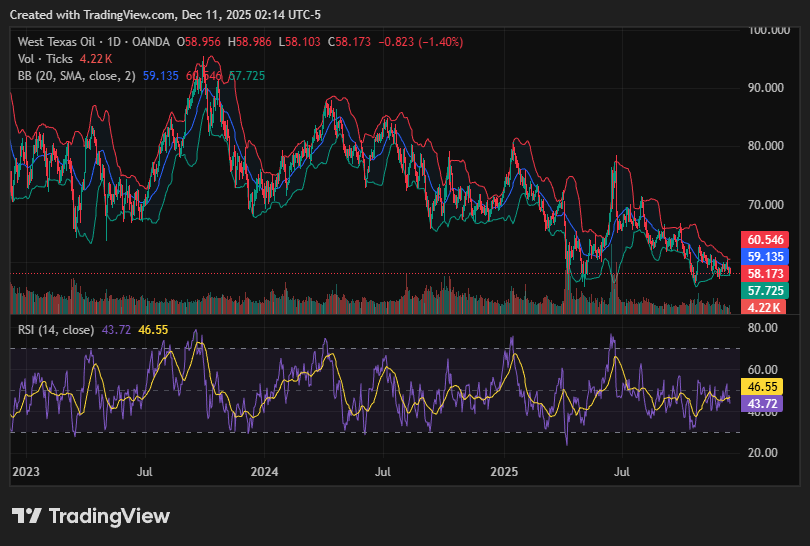Click the green 57.725 lower band price tag
This screenshot has width=810, height=546.
pyautogui.click(x=765, y=290)
